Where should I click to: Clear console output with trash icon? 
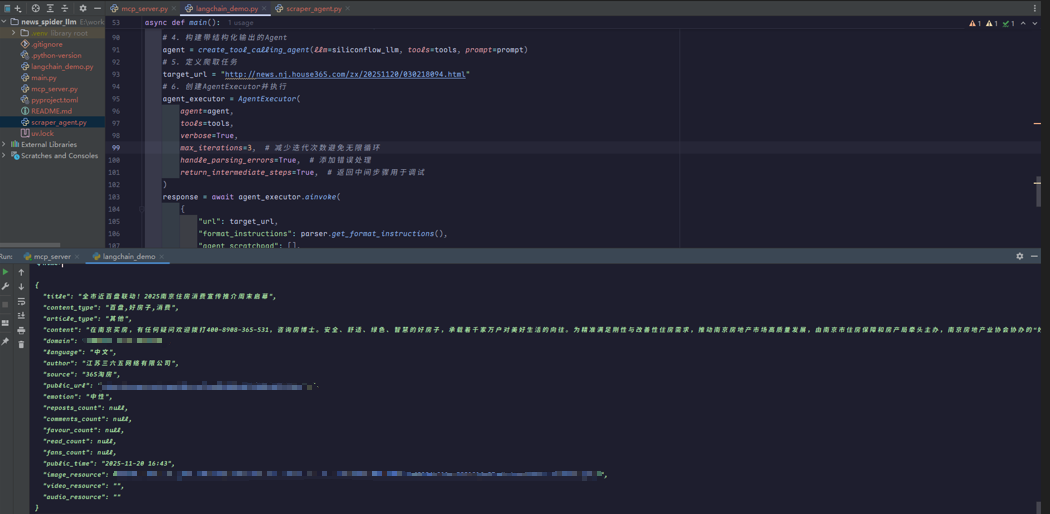point(21,344)
